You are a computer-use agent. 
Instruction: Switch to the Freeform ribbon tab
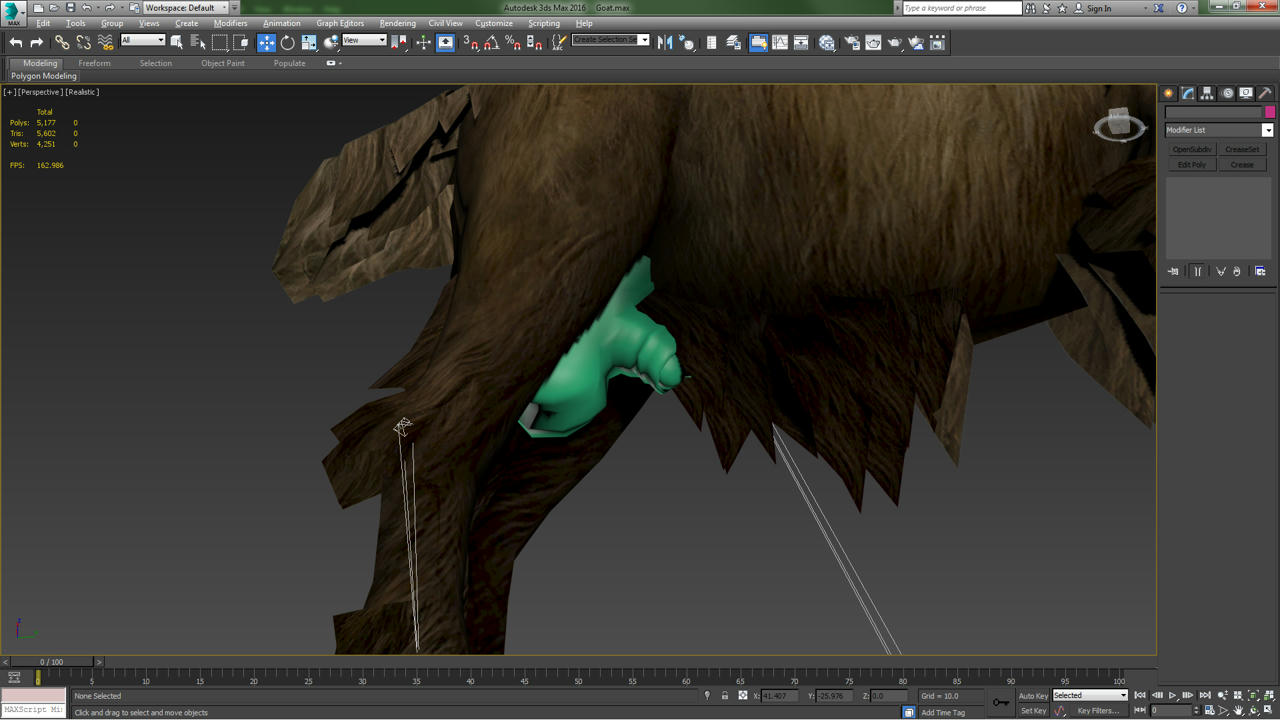pyautogui.click(x=95, y=63)
